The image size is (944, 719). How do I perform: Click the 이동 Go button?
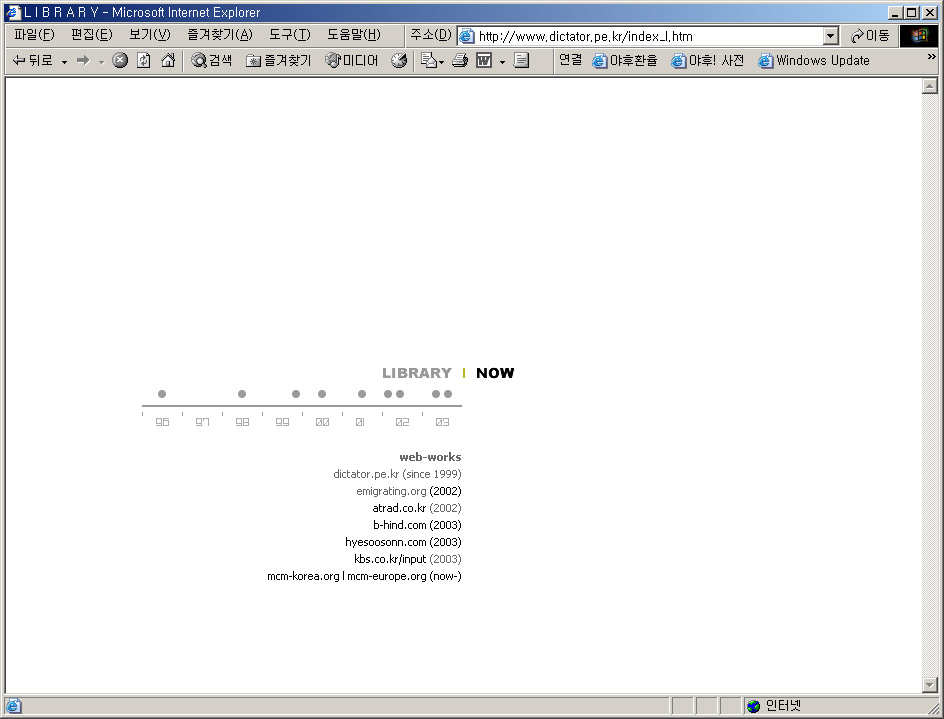click(869, 36)
